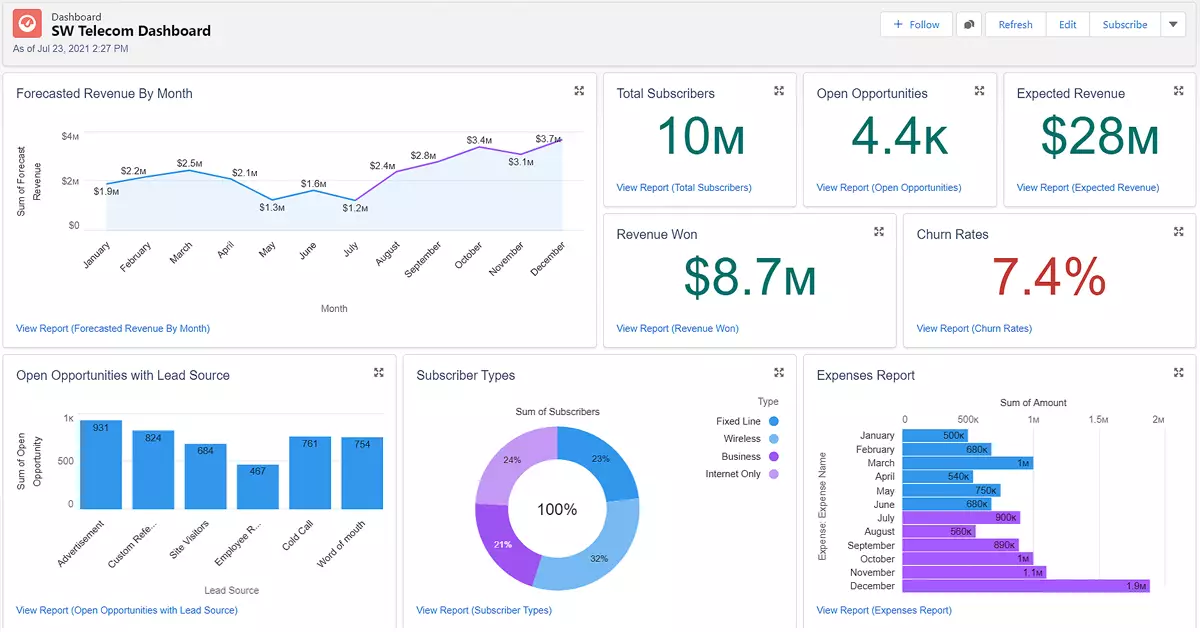
Task: Expand the Forecasted Revenue By Month chart
Action: pos(579,90)
